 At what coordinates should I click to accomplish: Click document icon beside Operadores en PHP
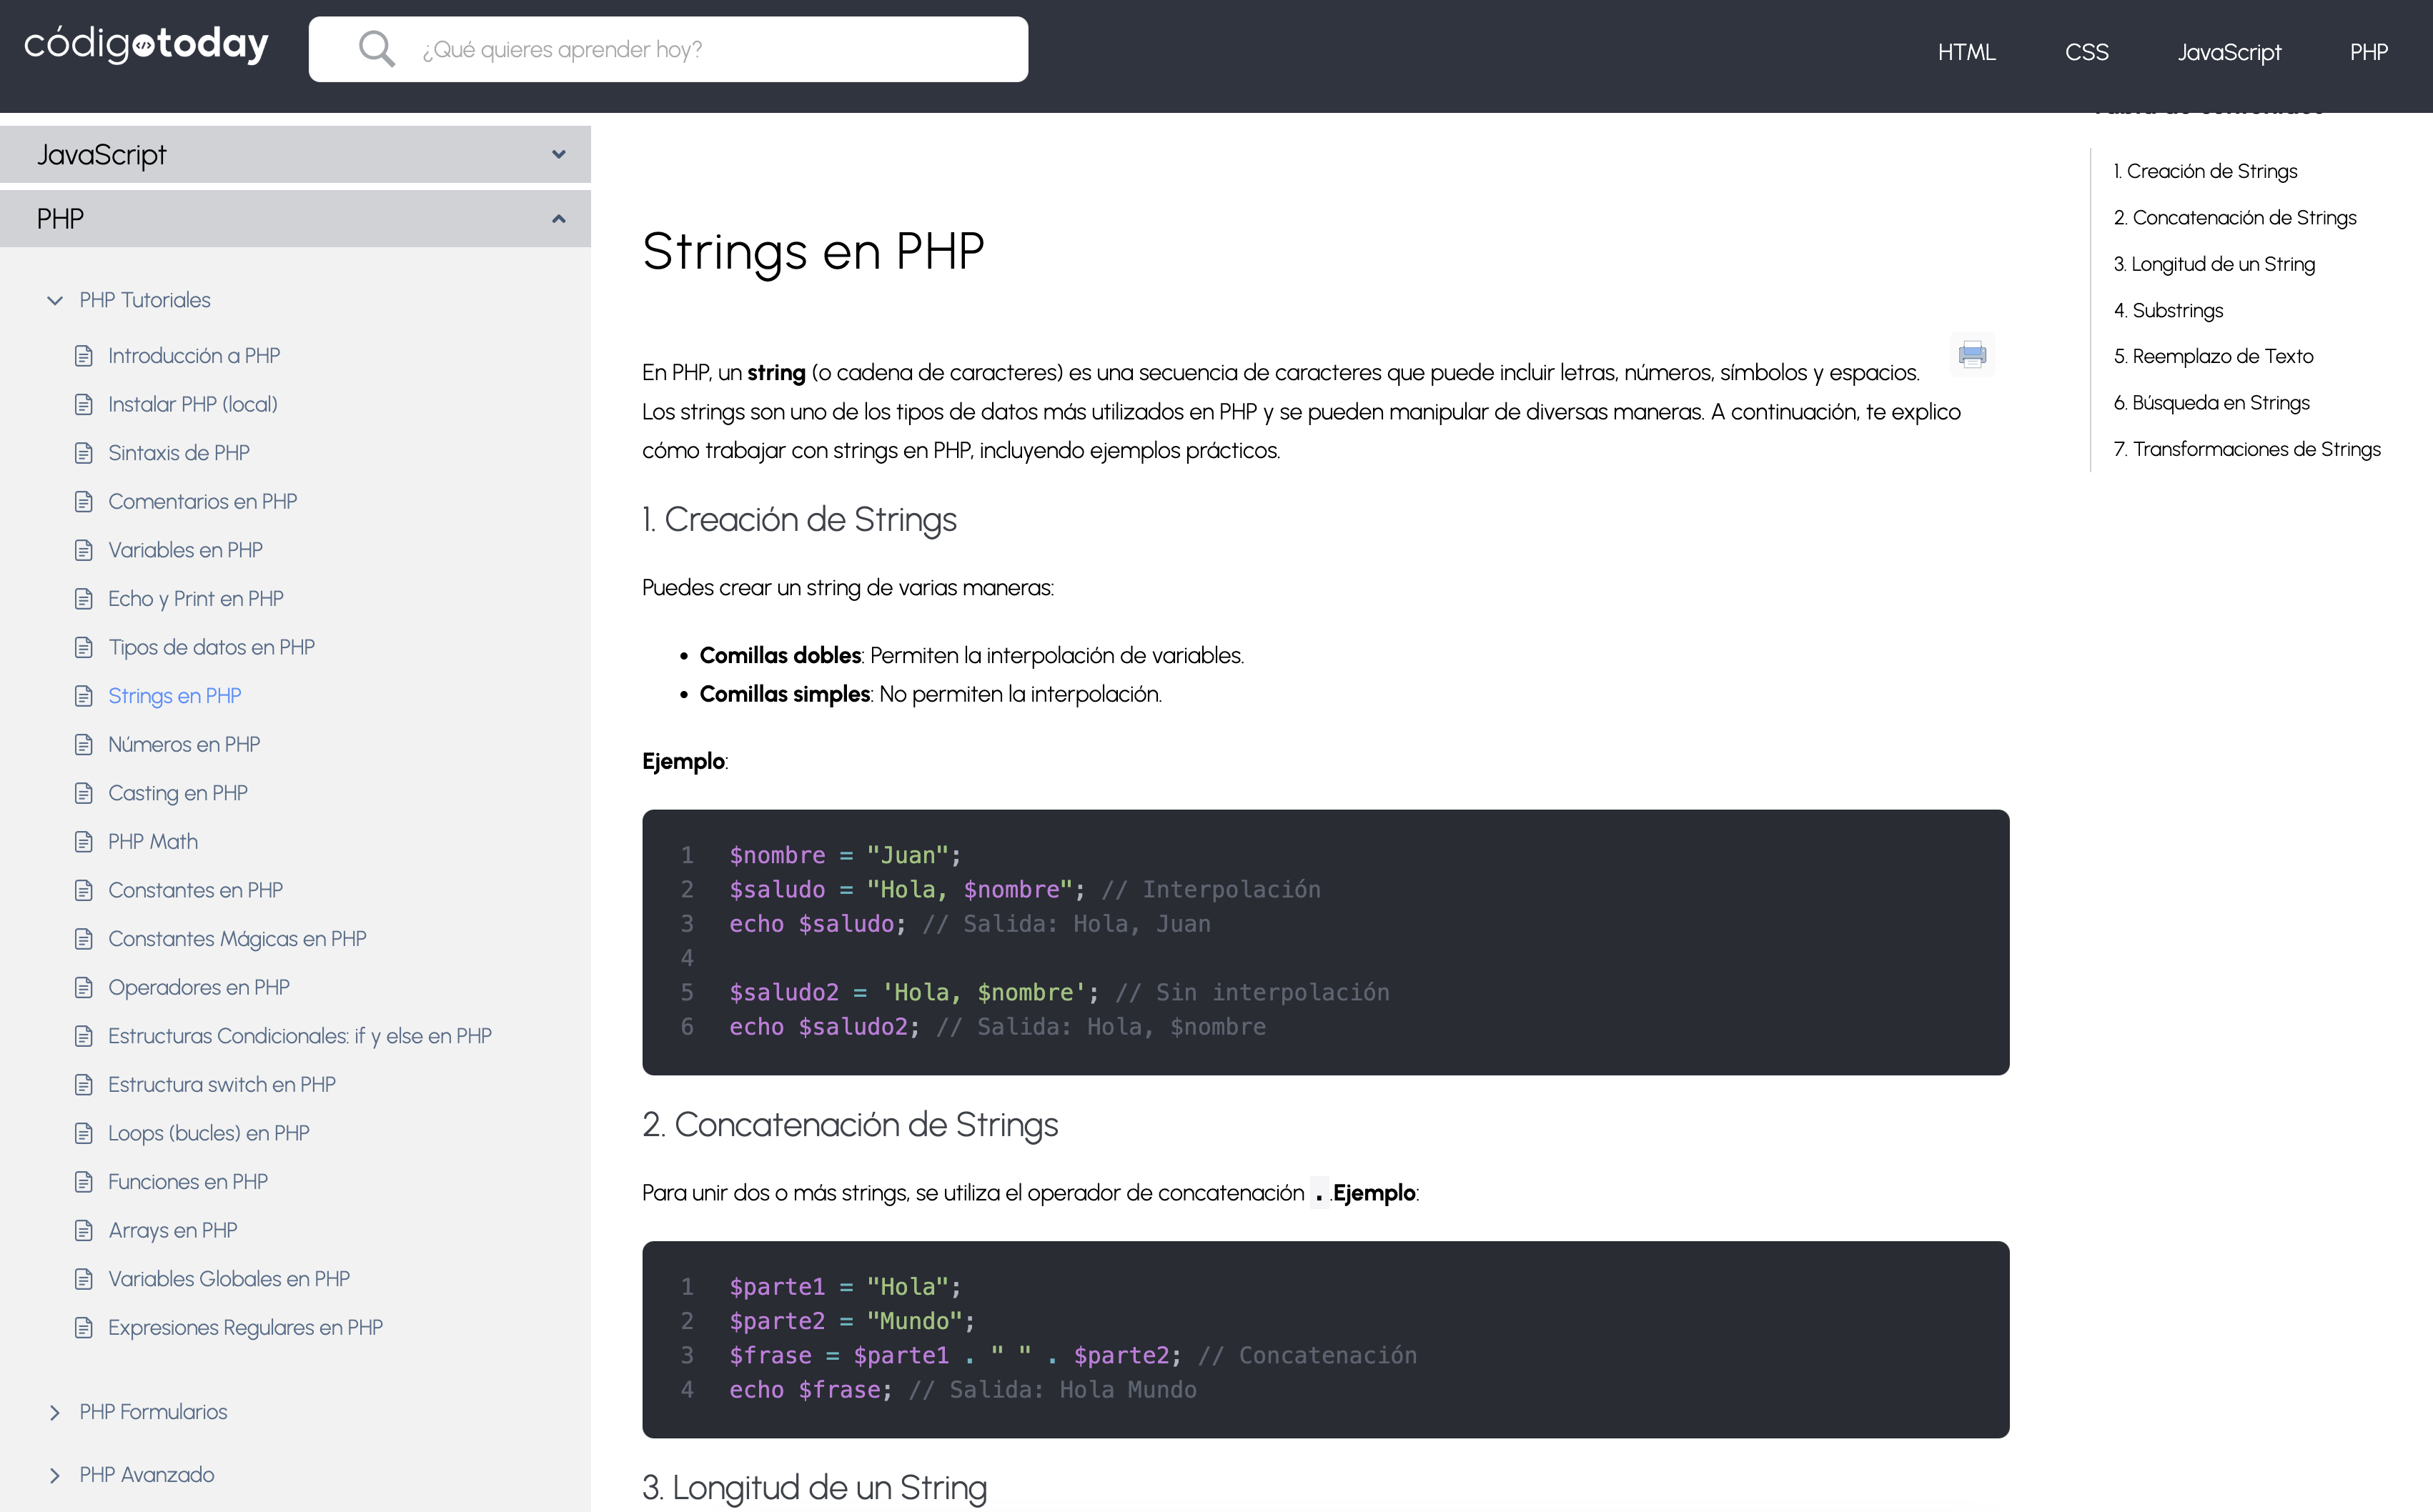pyautogui.click(x=84, y=987)
